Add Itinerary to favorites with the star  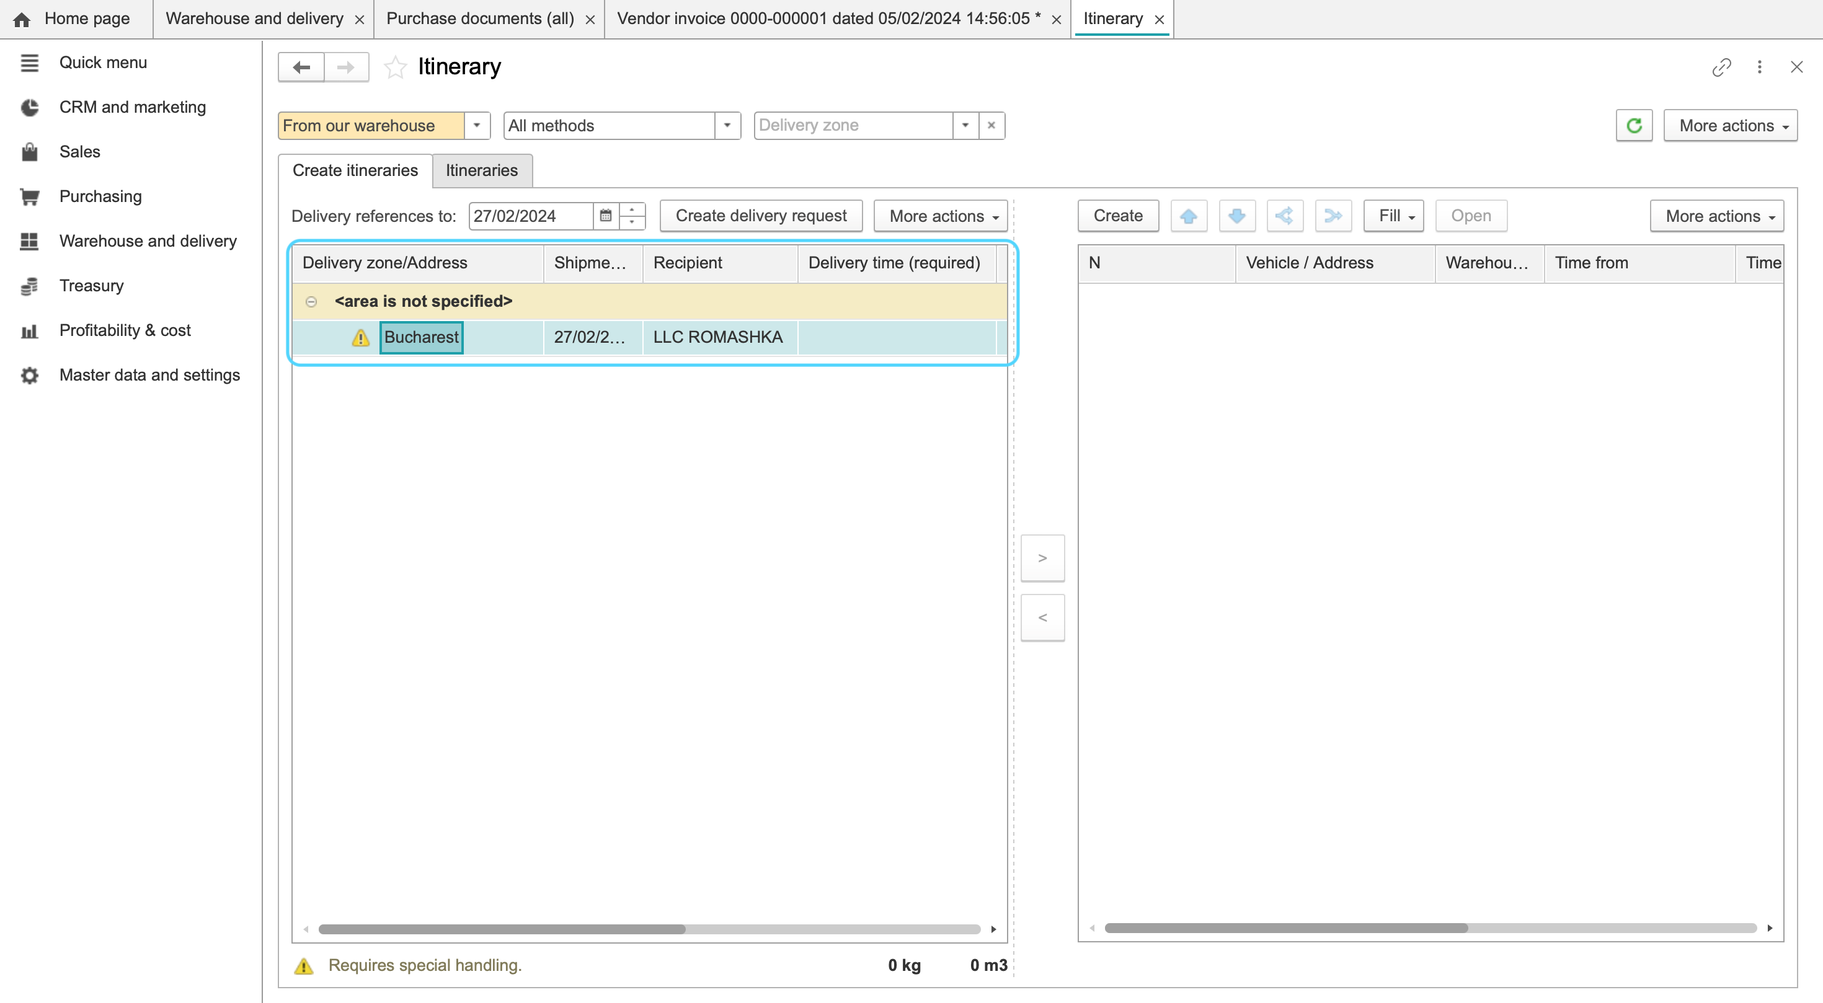(x=395, y=67)
